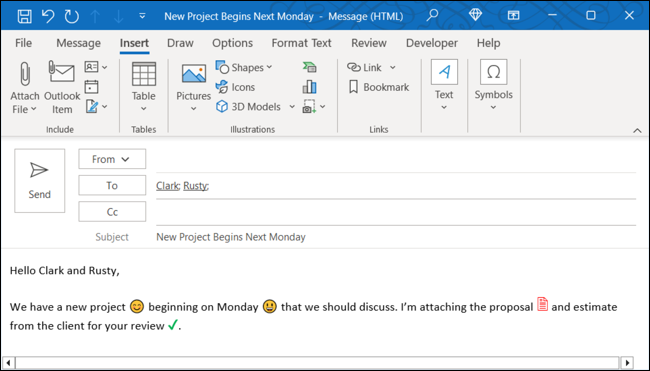Insert a SmartArt graphic
Screen dimensions: 650x371
point(309,67)
